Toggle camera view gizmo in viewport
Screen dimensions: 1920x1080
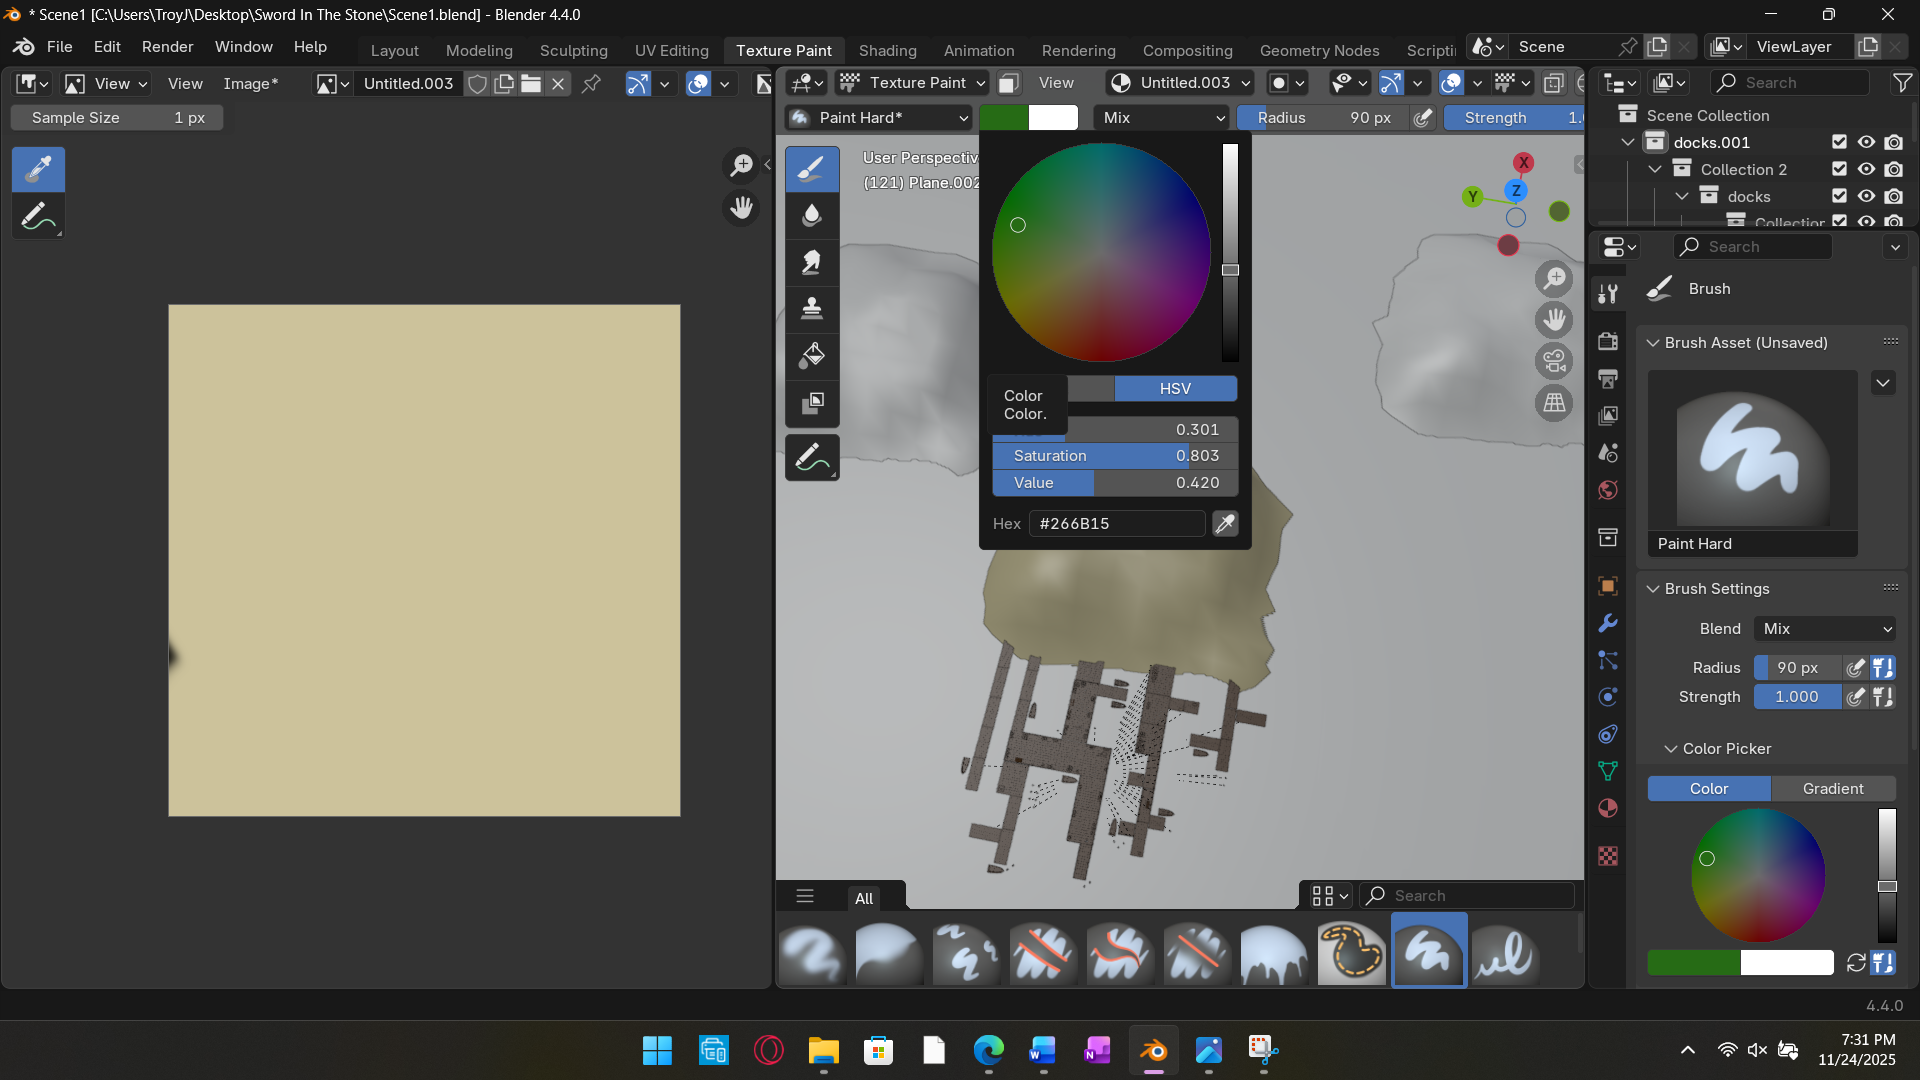pyautogui.click(x=1554, y=361)
